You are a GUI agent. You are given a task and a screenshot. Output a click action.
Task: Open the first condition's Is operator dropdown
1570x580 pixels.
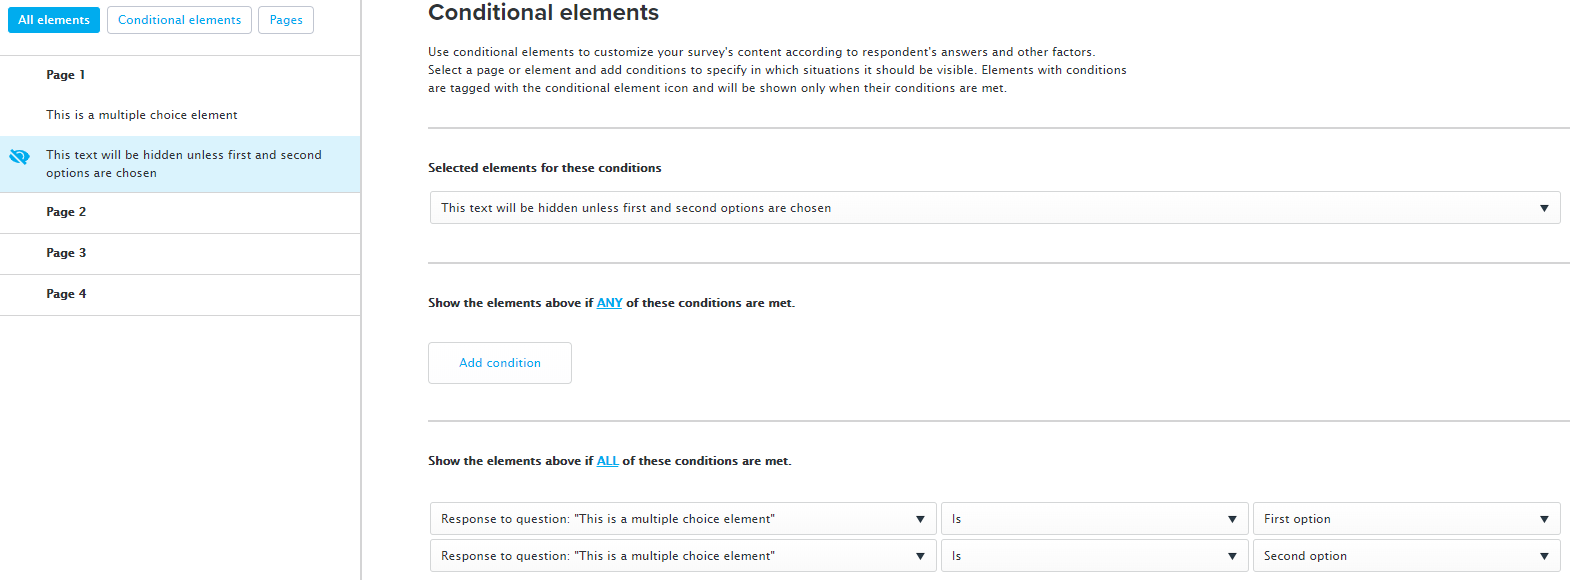tap(1094, 519)
